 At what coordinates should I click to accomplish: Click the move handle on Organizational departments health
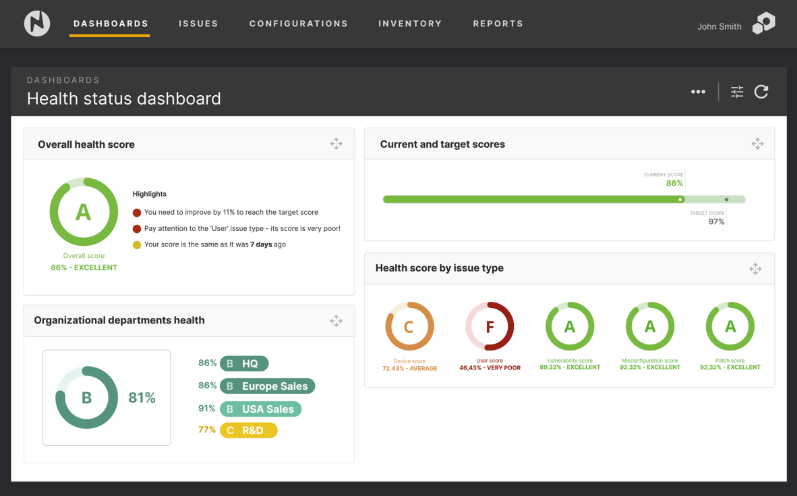pos(336,321)
